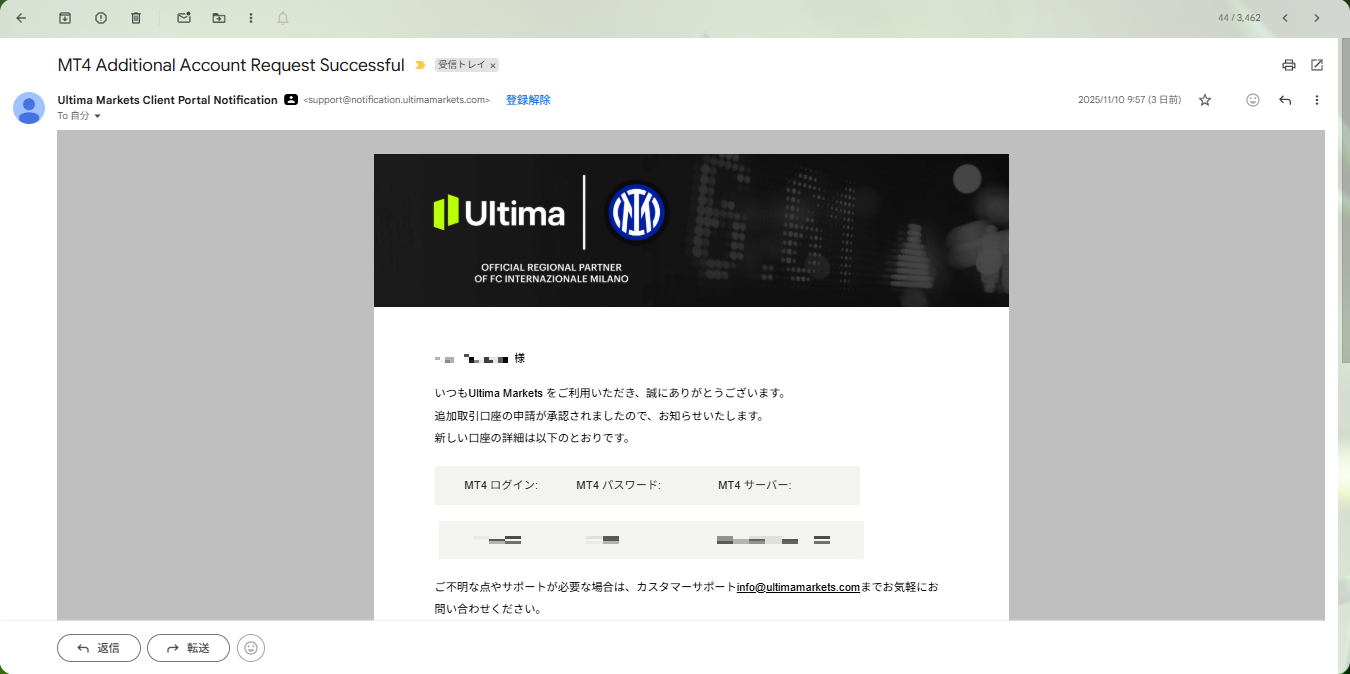Open the emoji reaction button beside 転送
The image size is (1350, 674).
pyautogui.click(x=251, y=648)
